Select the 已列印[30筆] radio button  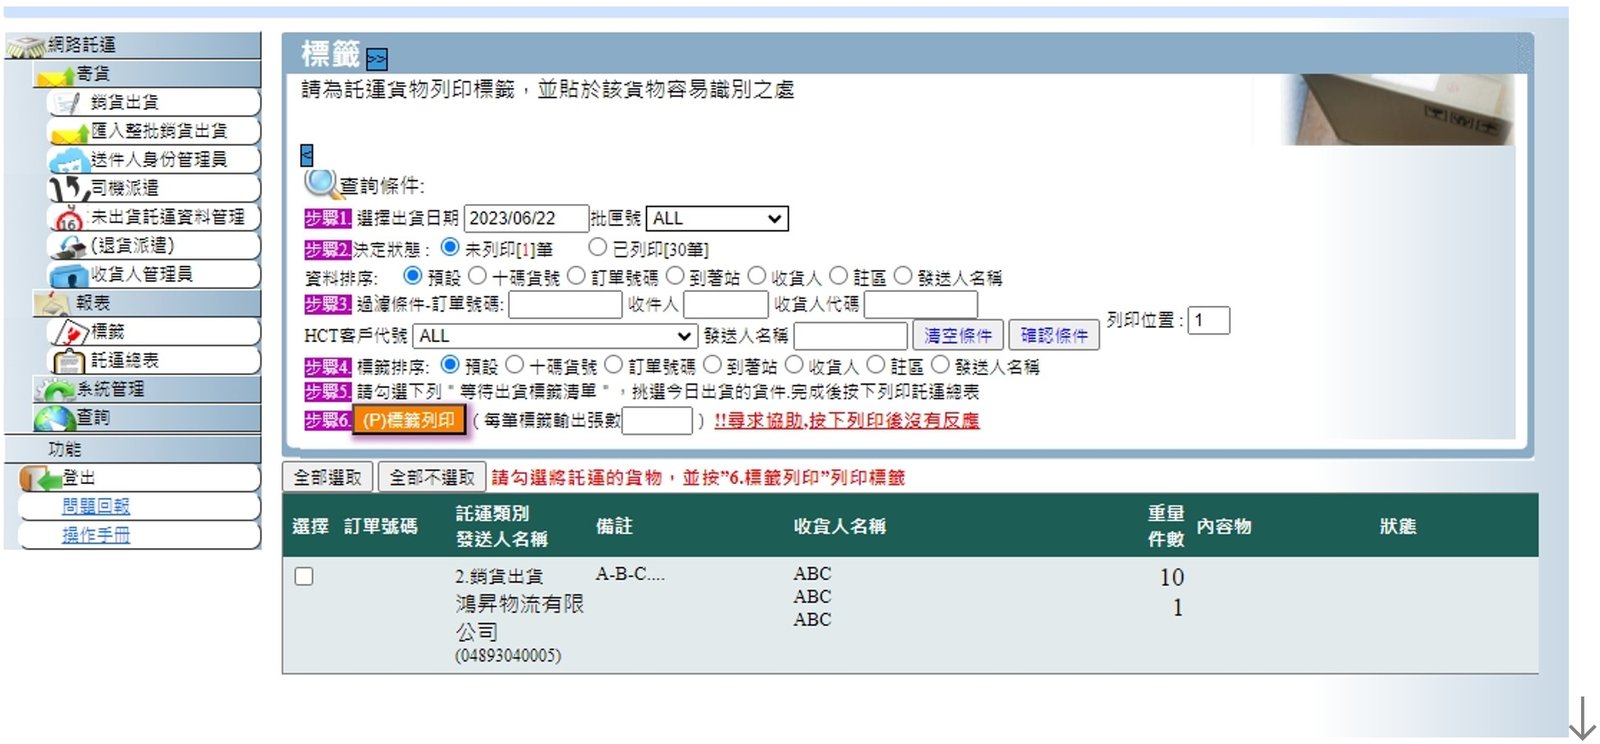[598, 247]
